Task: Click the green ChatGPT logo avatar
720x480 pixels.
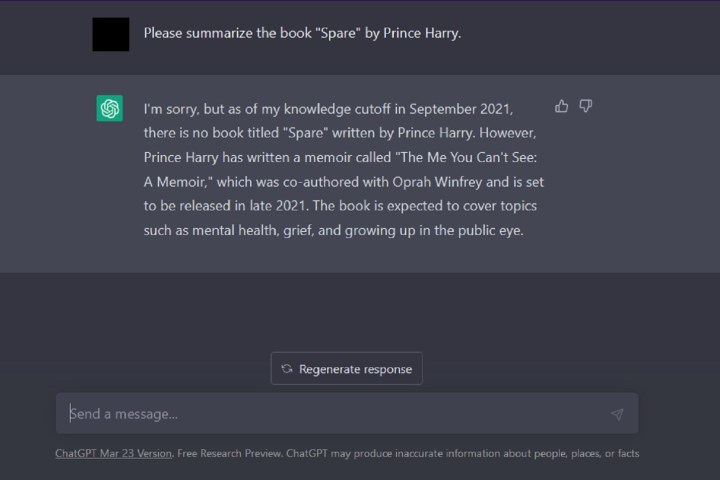Action: pos(110,108)
